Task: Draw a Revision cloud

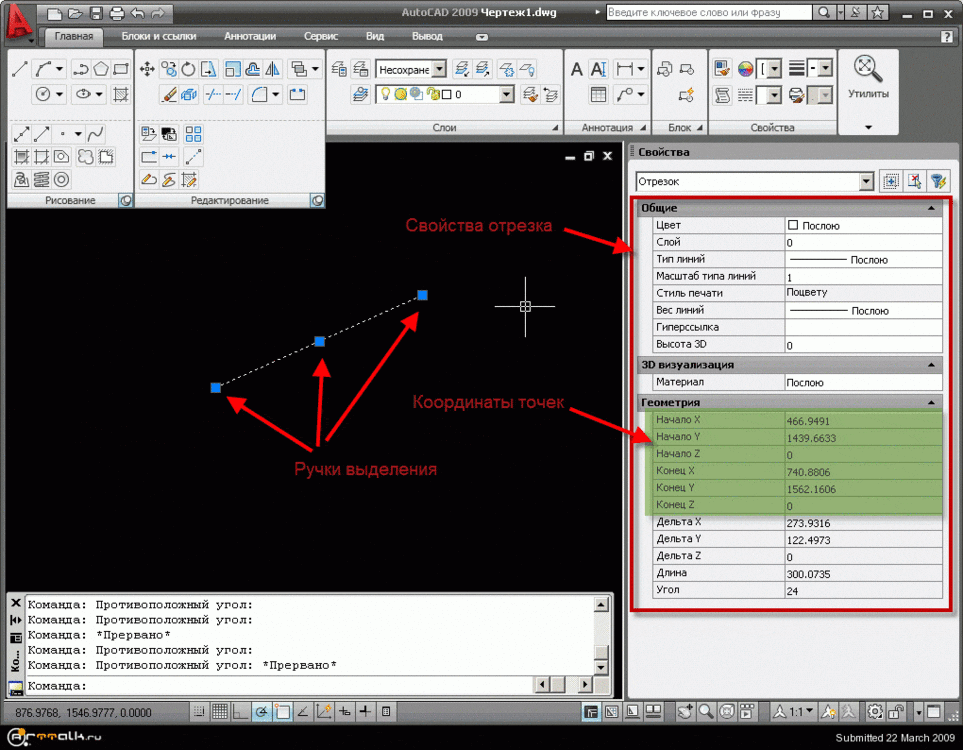Action: click(x=85, y=157)
